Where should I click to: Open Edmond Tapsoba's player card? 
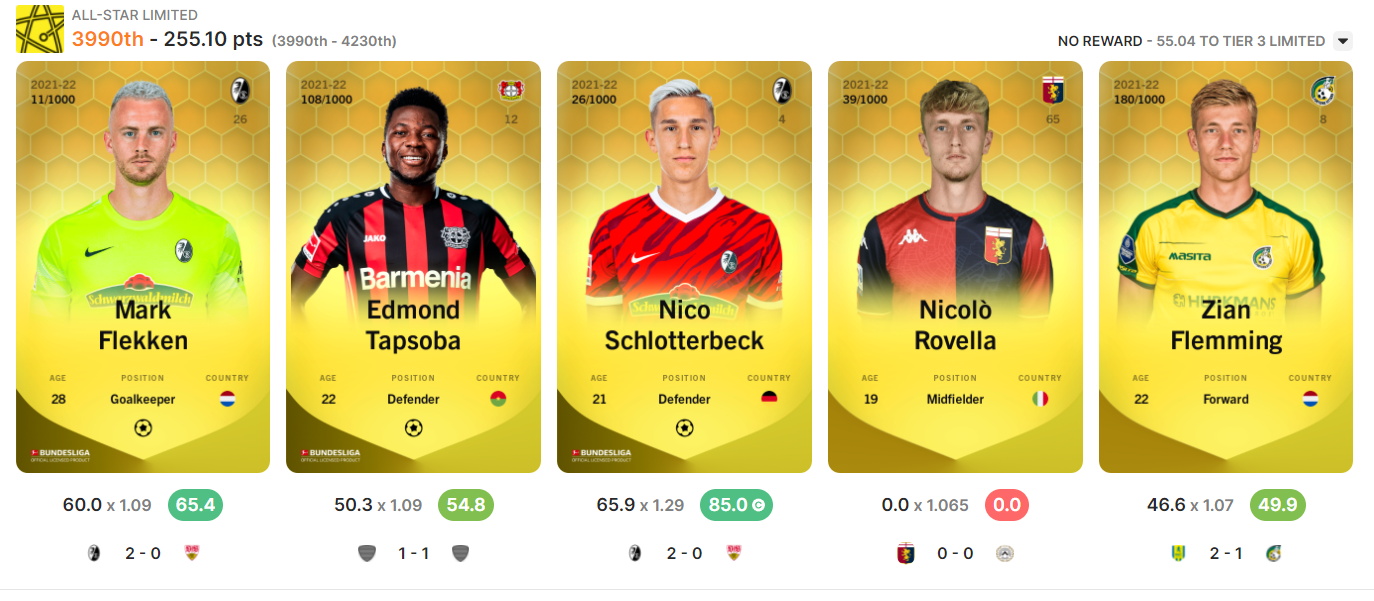pos(414,267)
